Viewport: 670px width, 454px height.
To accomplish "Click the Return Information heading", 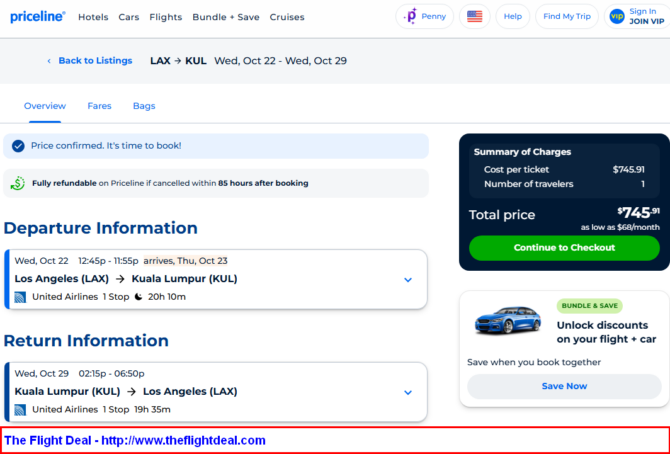I will click(86, 341).
